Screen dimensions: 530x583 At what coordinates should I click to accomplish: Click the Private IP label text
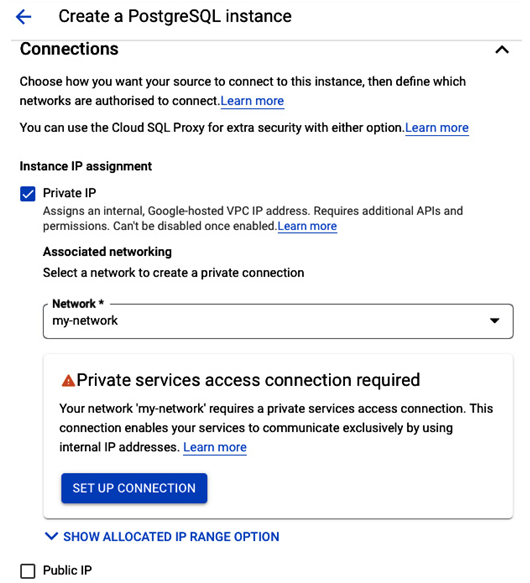70,193
